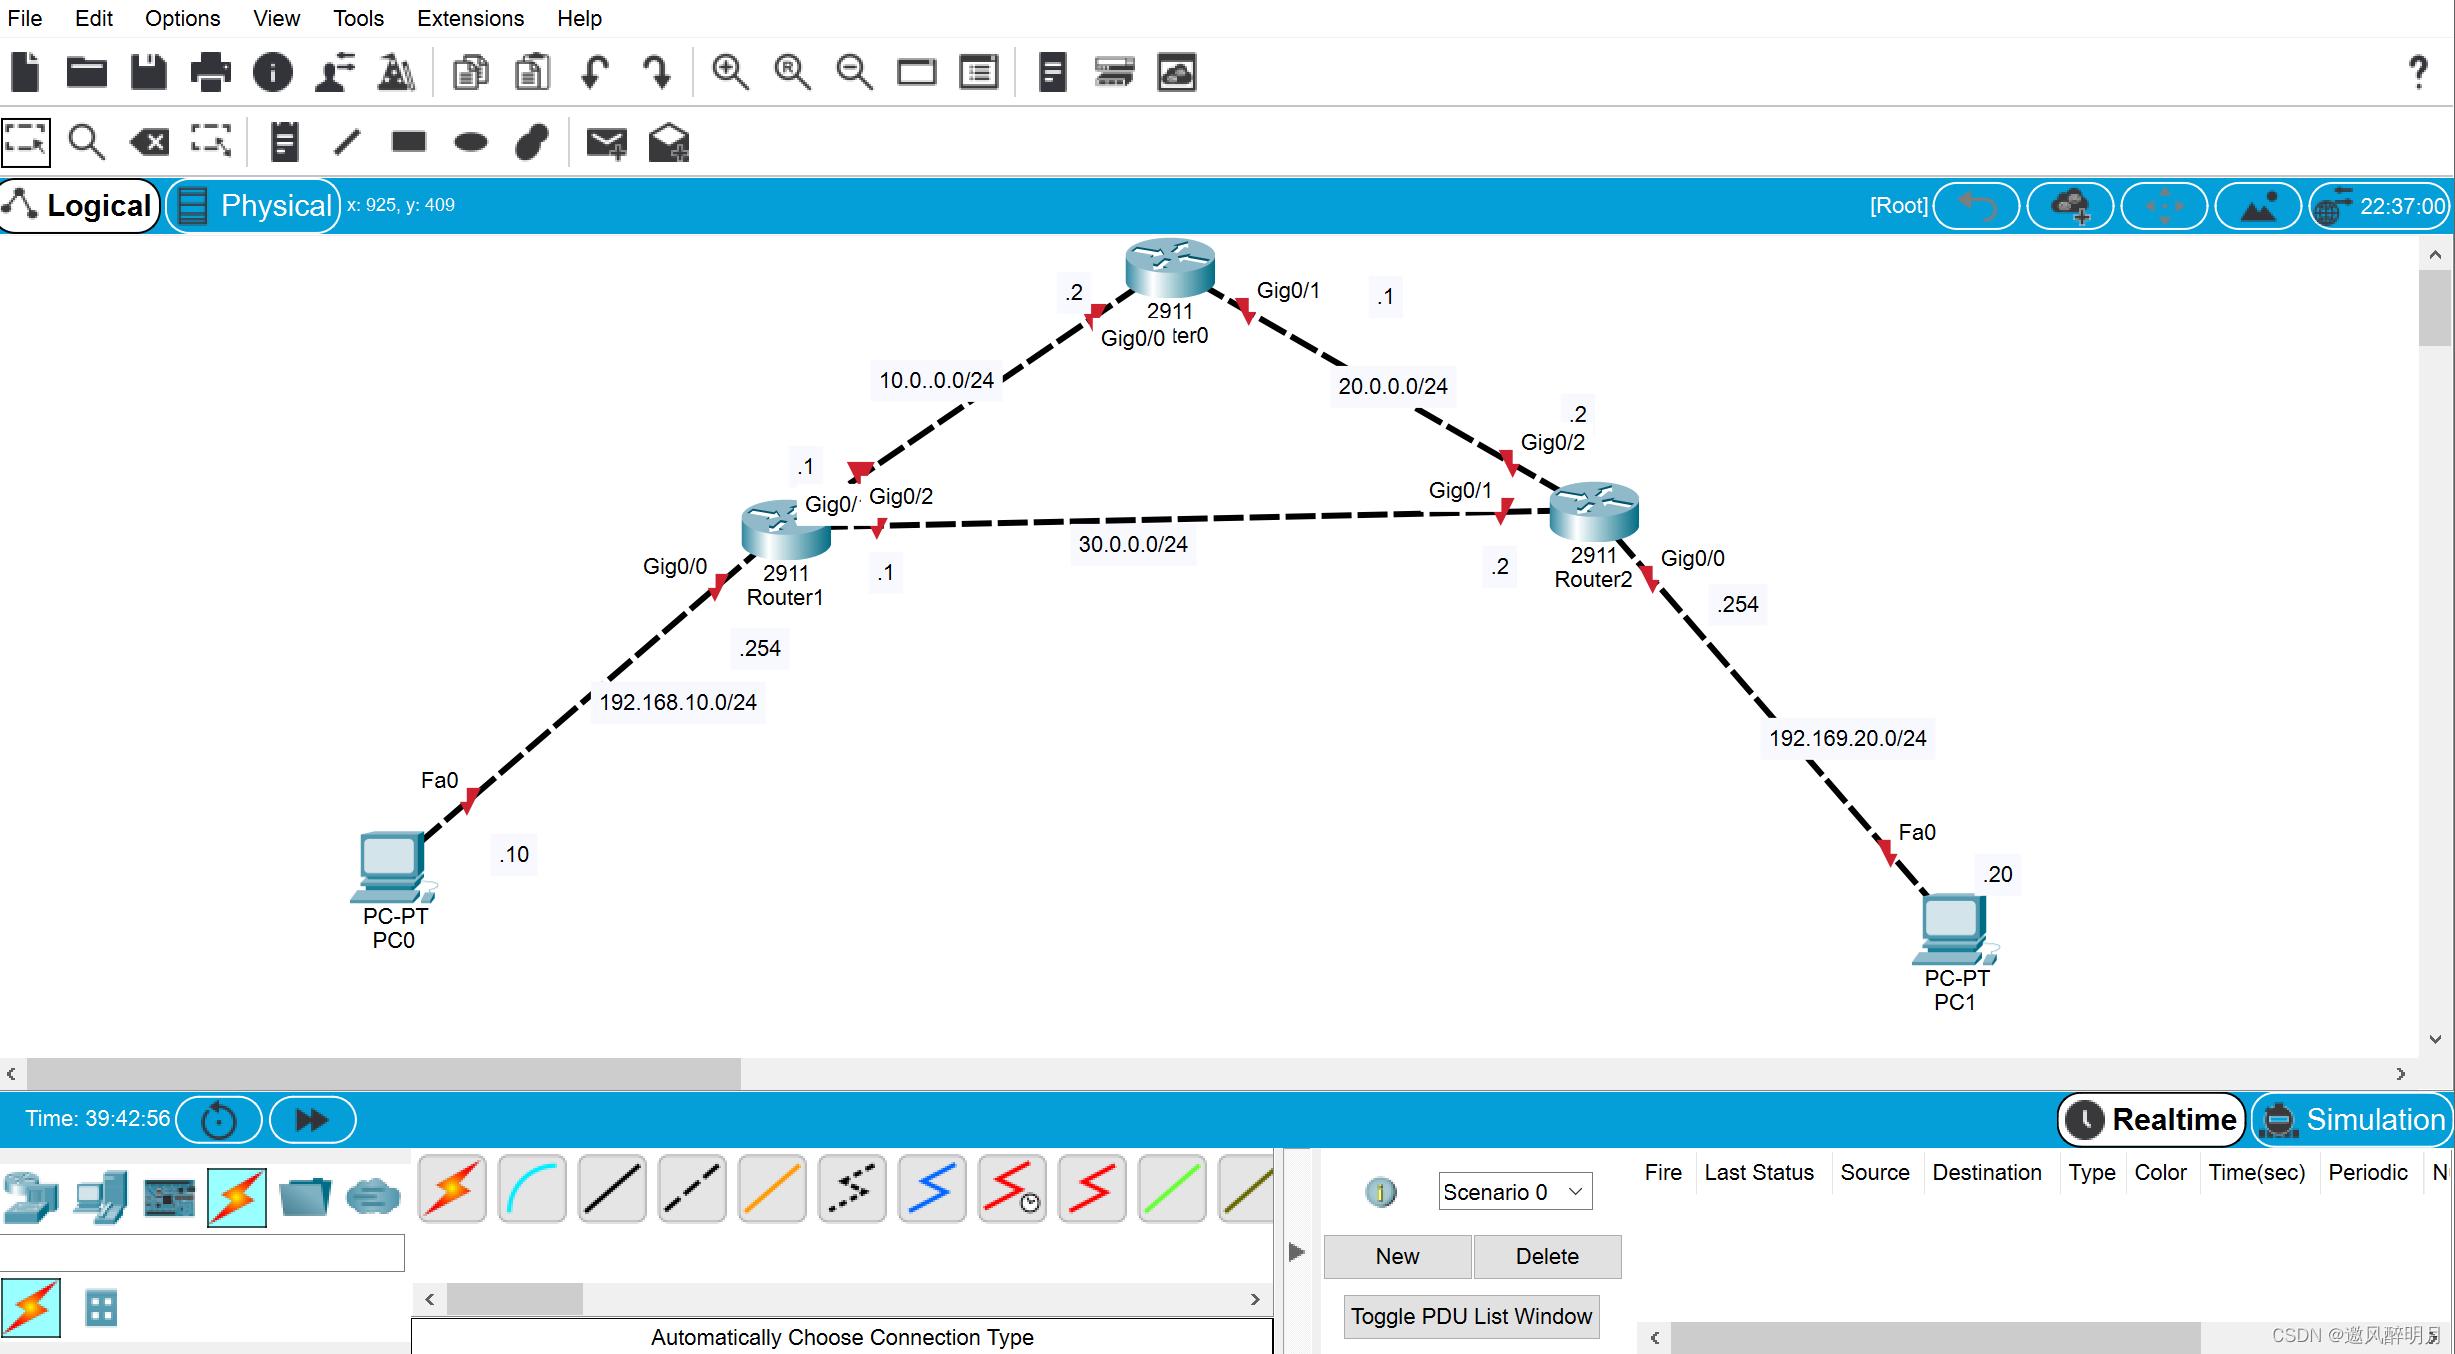The height and width of the screenshot is (1354, 2455).
Task: Open the Extensions menu
Action: point(469,18)
